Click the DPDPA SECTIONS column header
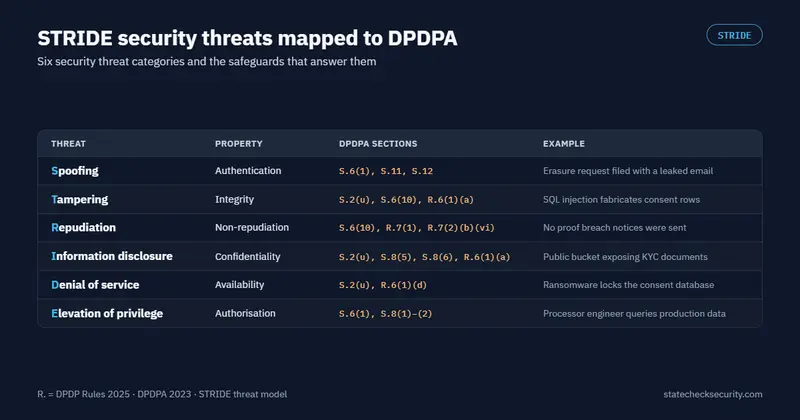Screen dimensions: 800x420 pos(378,144)
